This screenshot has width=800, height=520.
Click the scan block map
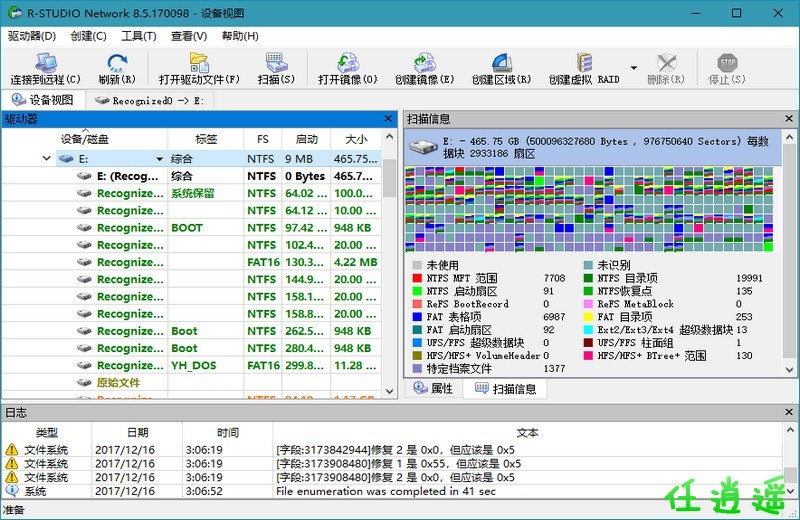589,209
